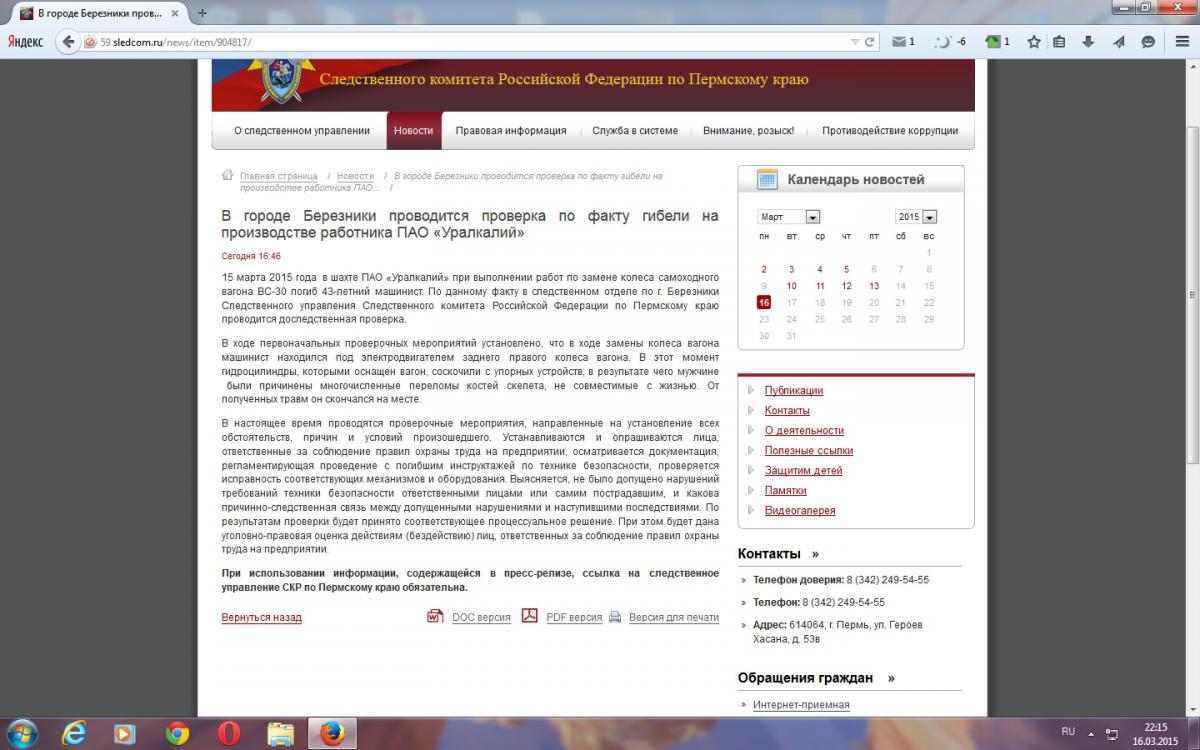
Task: Select March 16 in the news calendar
Action: click(x=764, y=302)
